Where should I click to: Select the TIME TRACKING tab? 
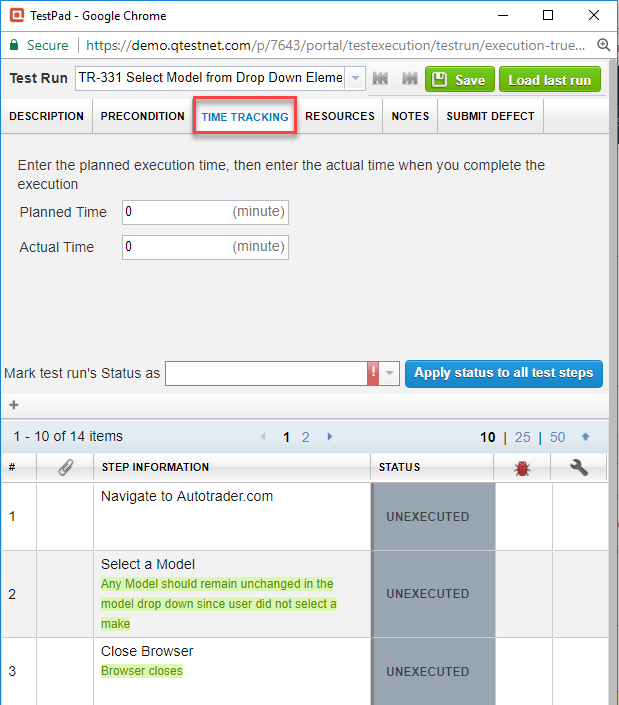245,116
